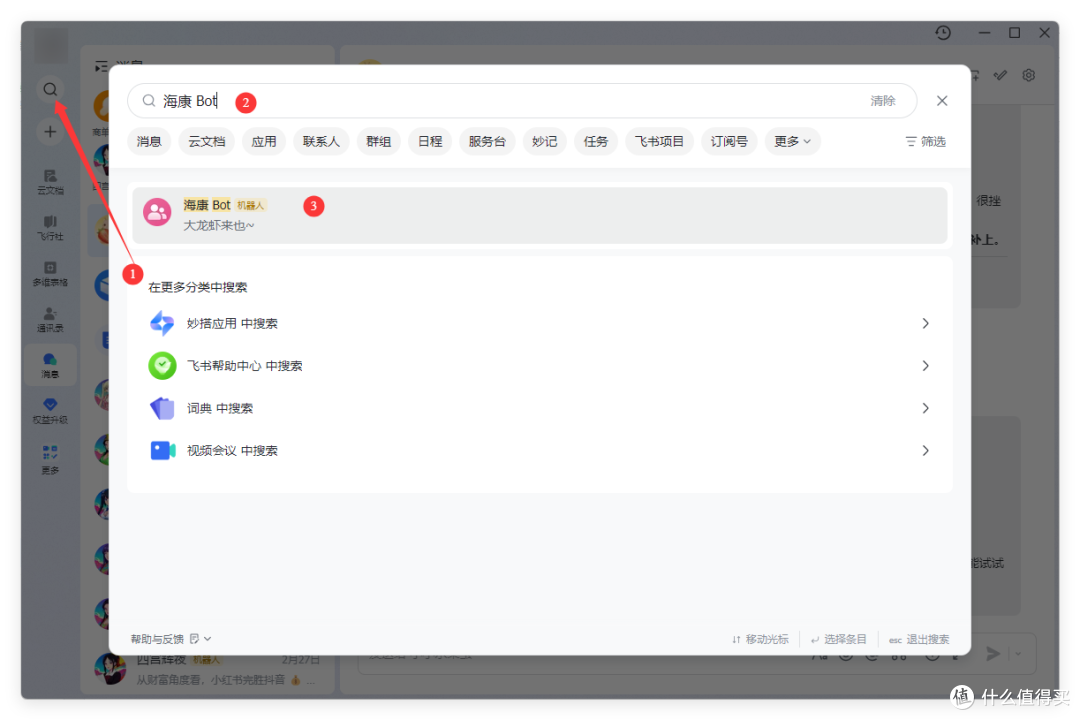
Task: Open 多维表格 in the left sidebar
Action: [x=50, y=274]
